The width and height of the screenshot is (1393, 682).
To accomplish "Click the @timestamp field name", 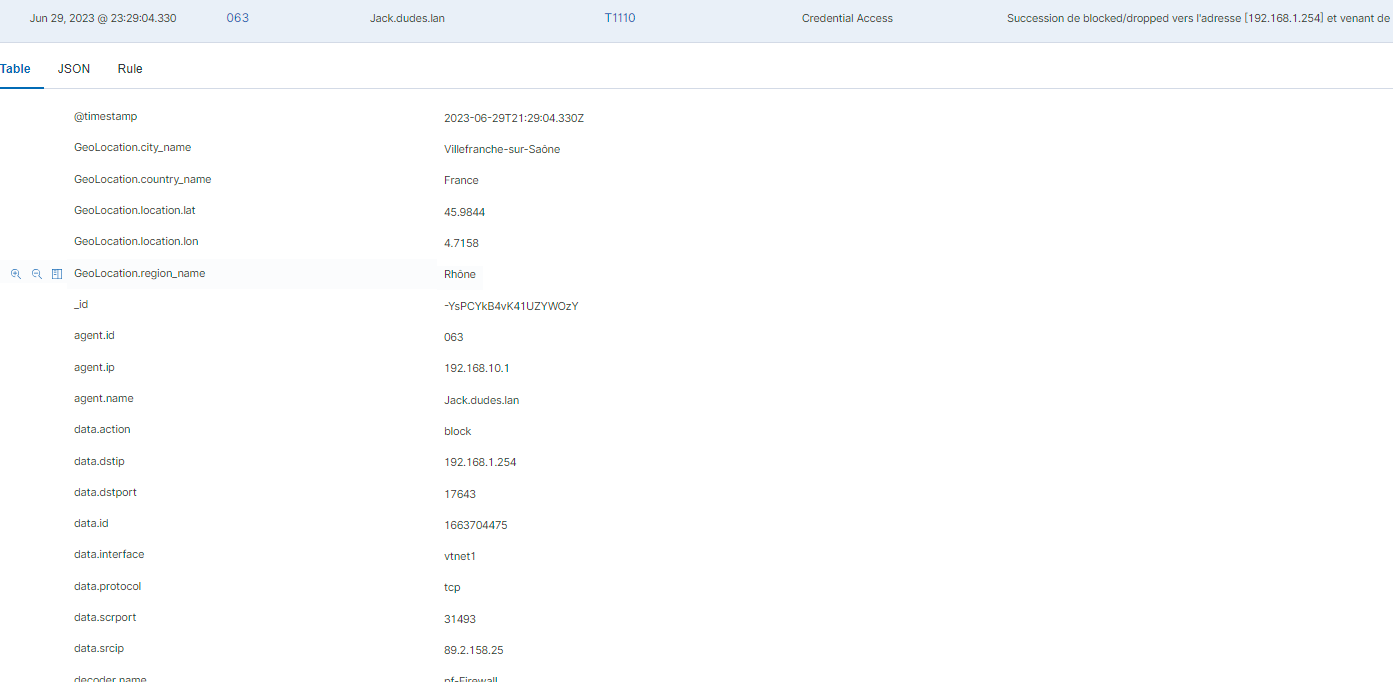I will (105, 117).
